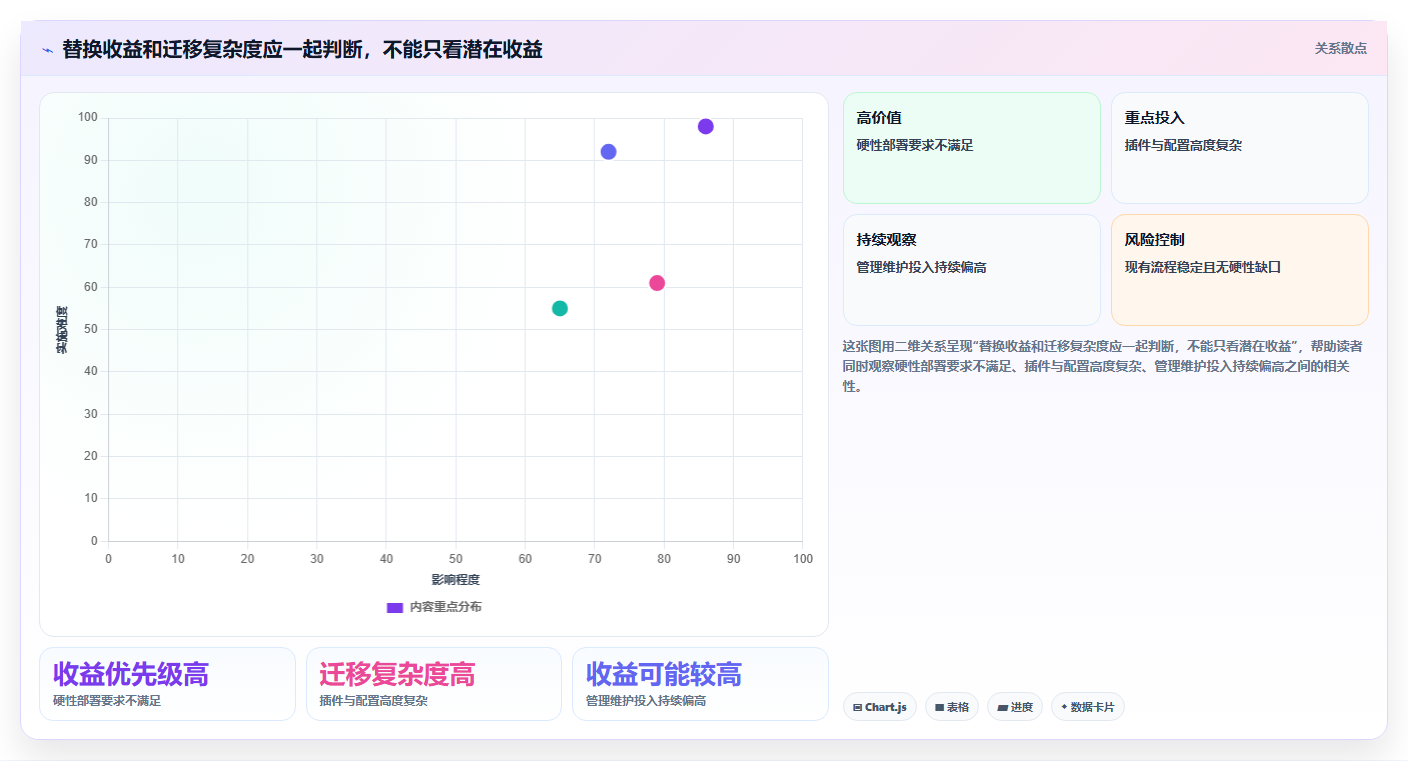Click the pink scatter point near 61

click(x=657, y=283)
